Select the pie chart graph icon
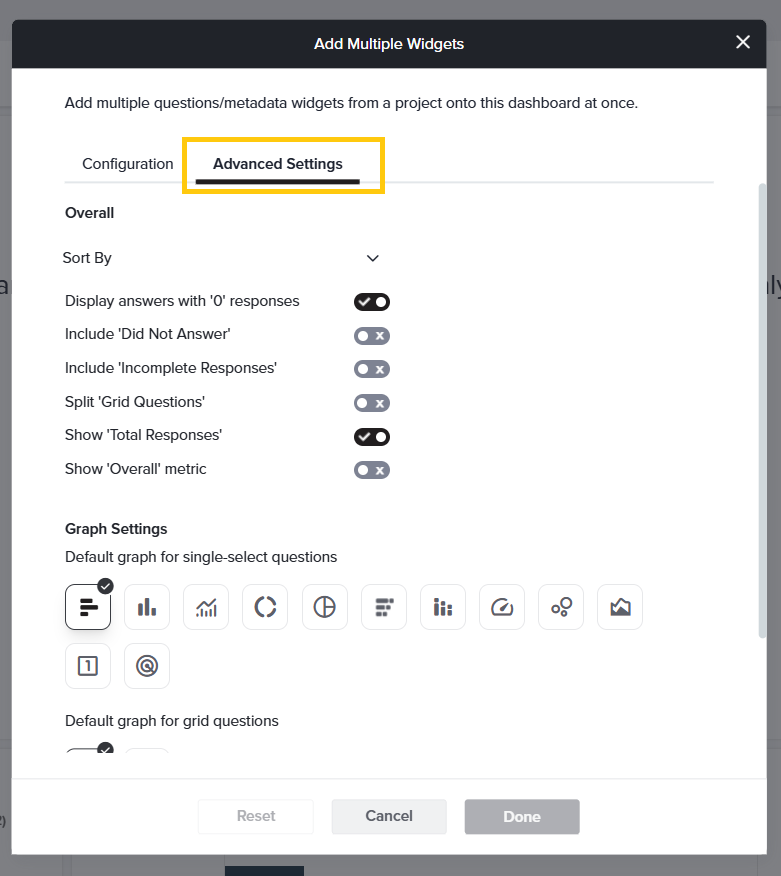This screenshot has width=781, height=876. (324, 607)
